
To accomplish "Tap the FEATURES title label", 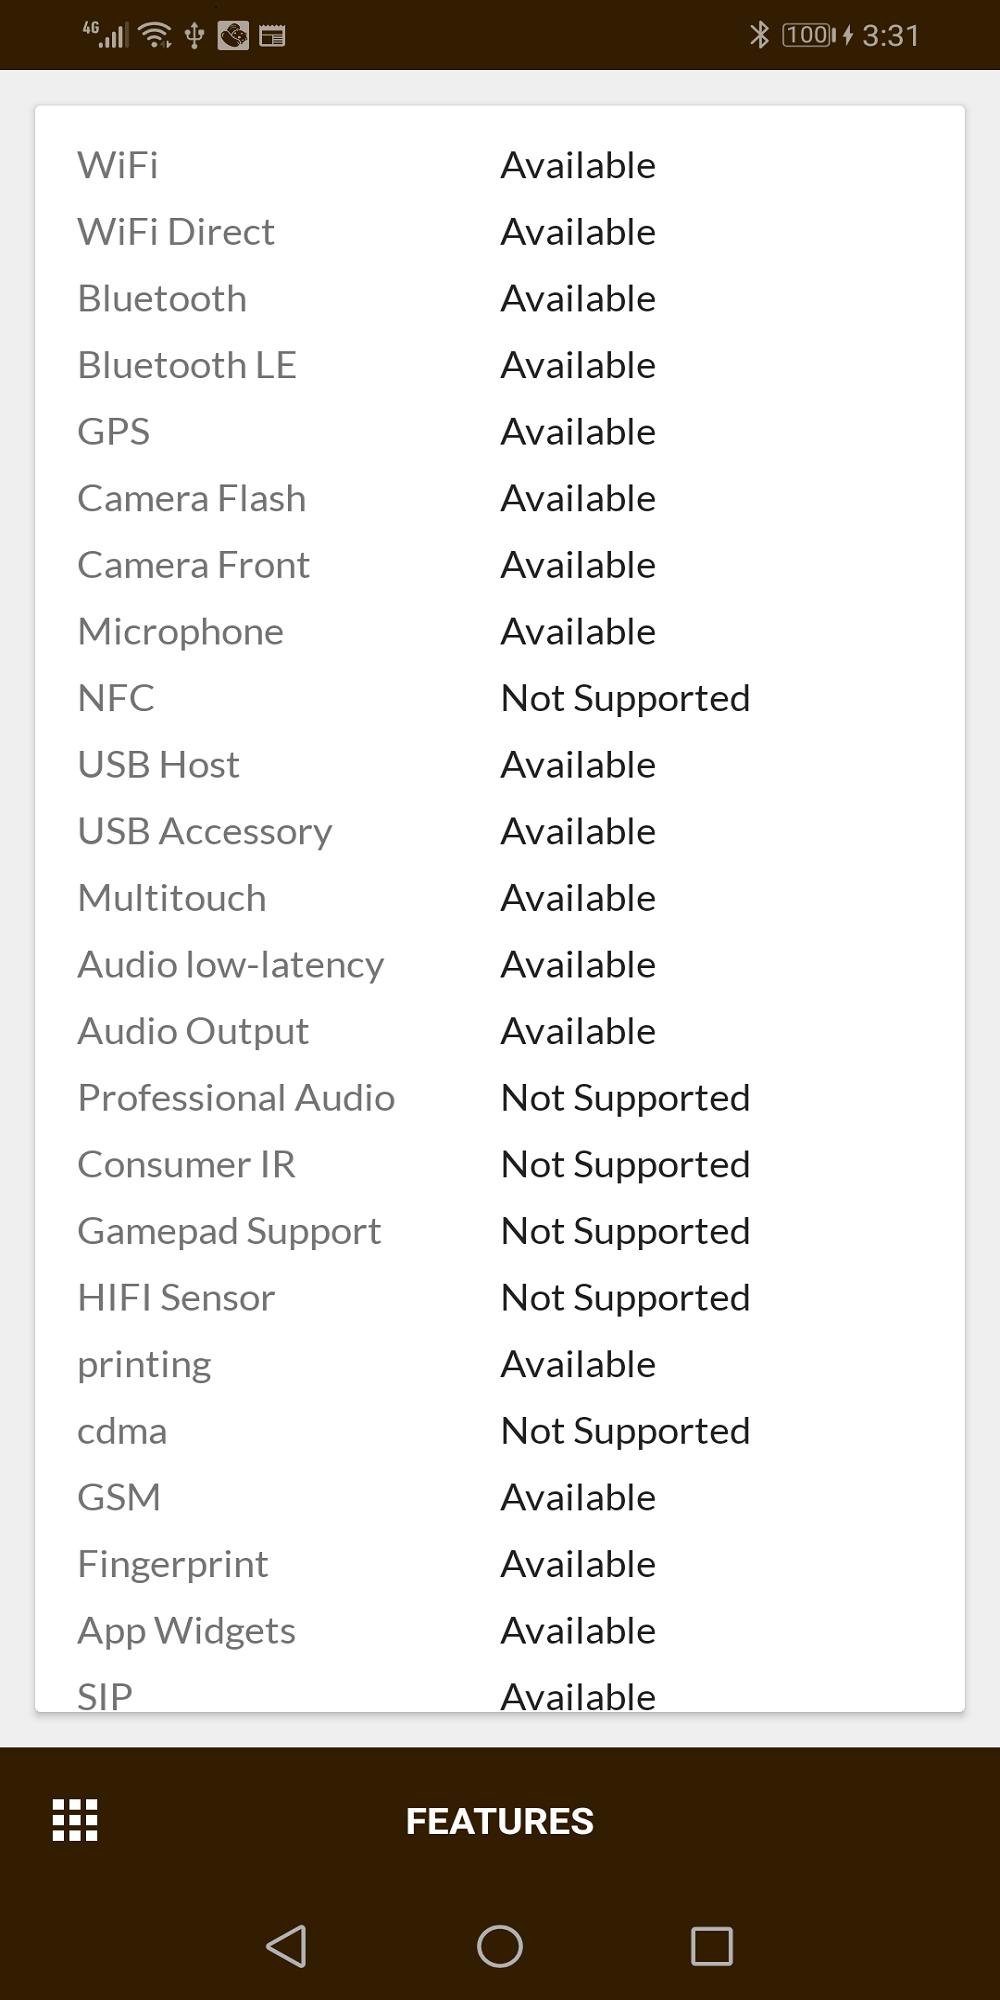I will 500,1821.
